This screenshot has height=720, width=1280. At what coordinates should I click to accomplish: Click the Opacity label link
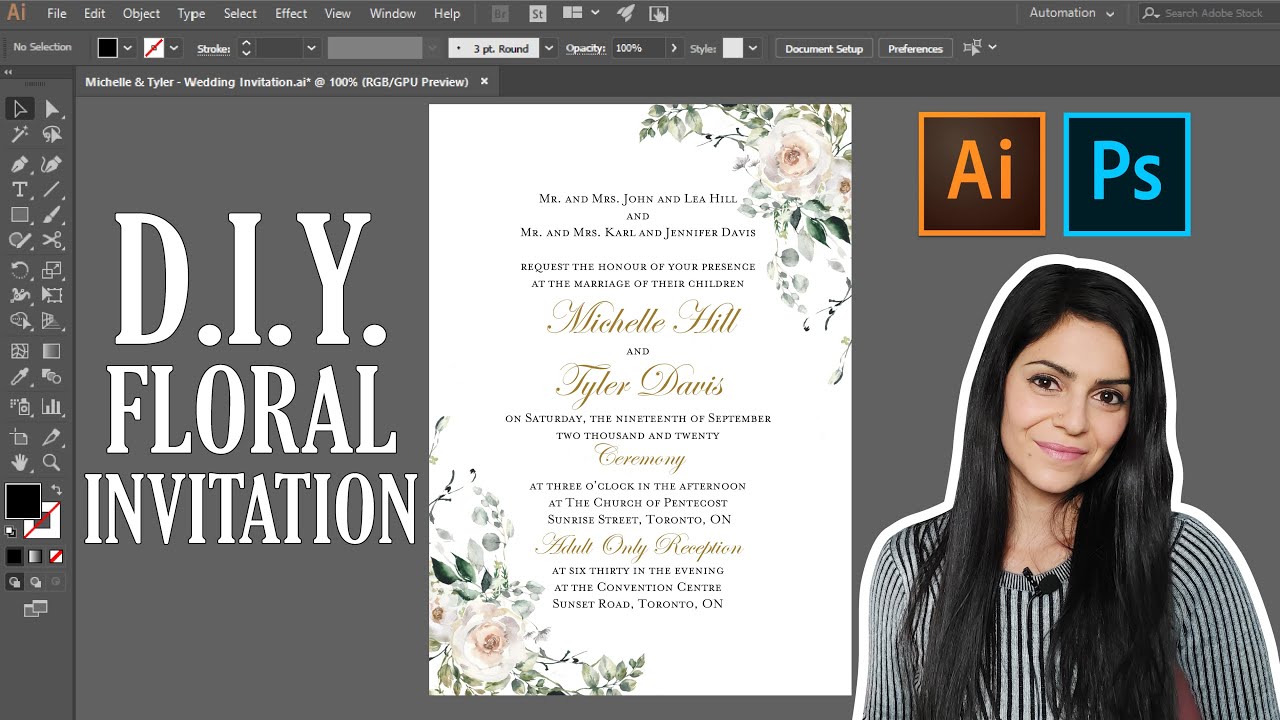click(586, 48)
